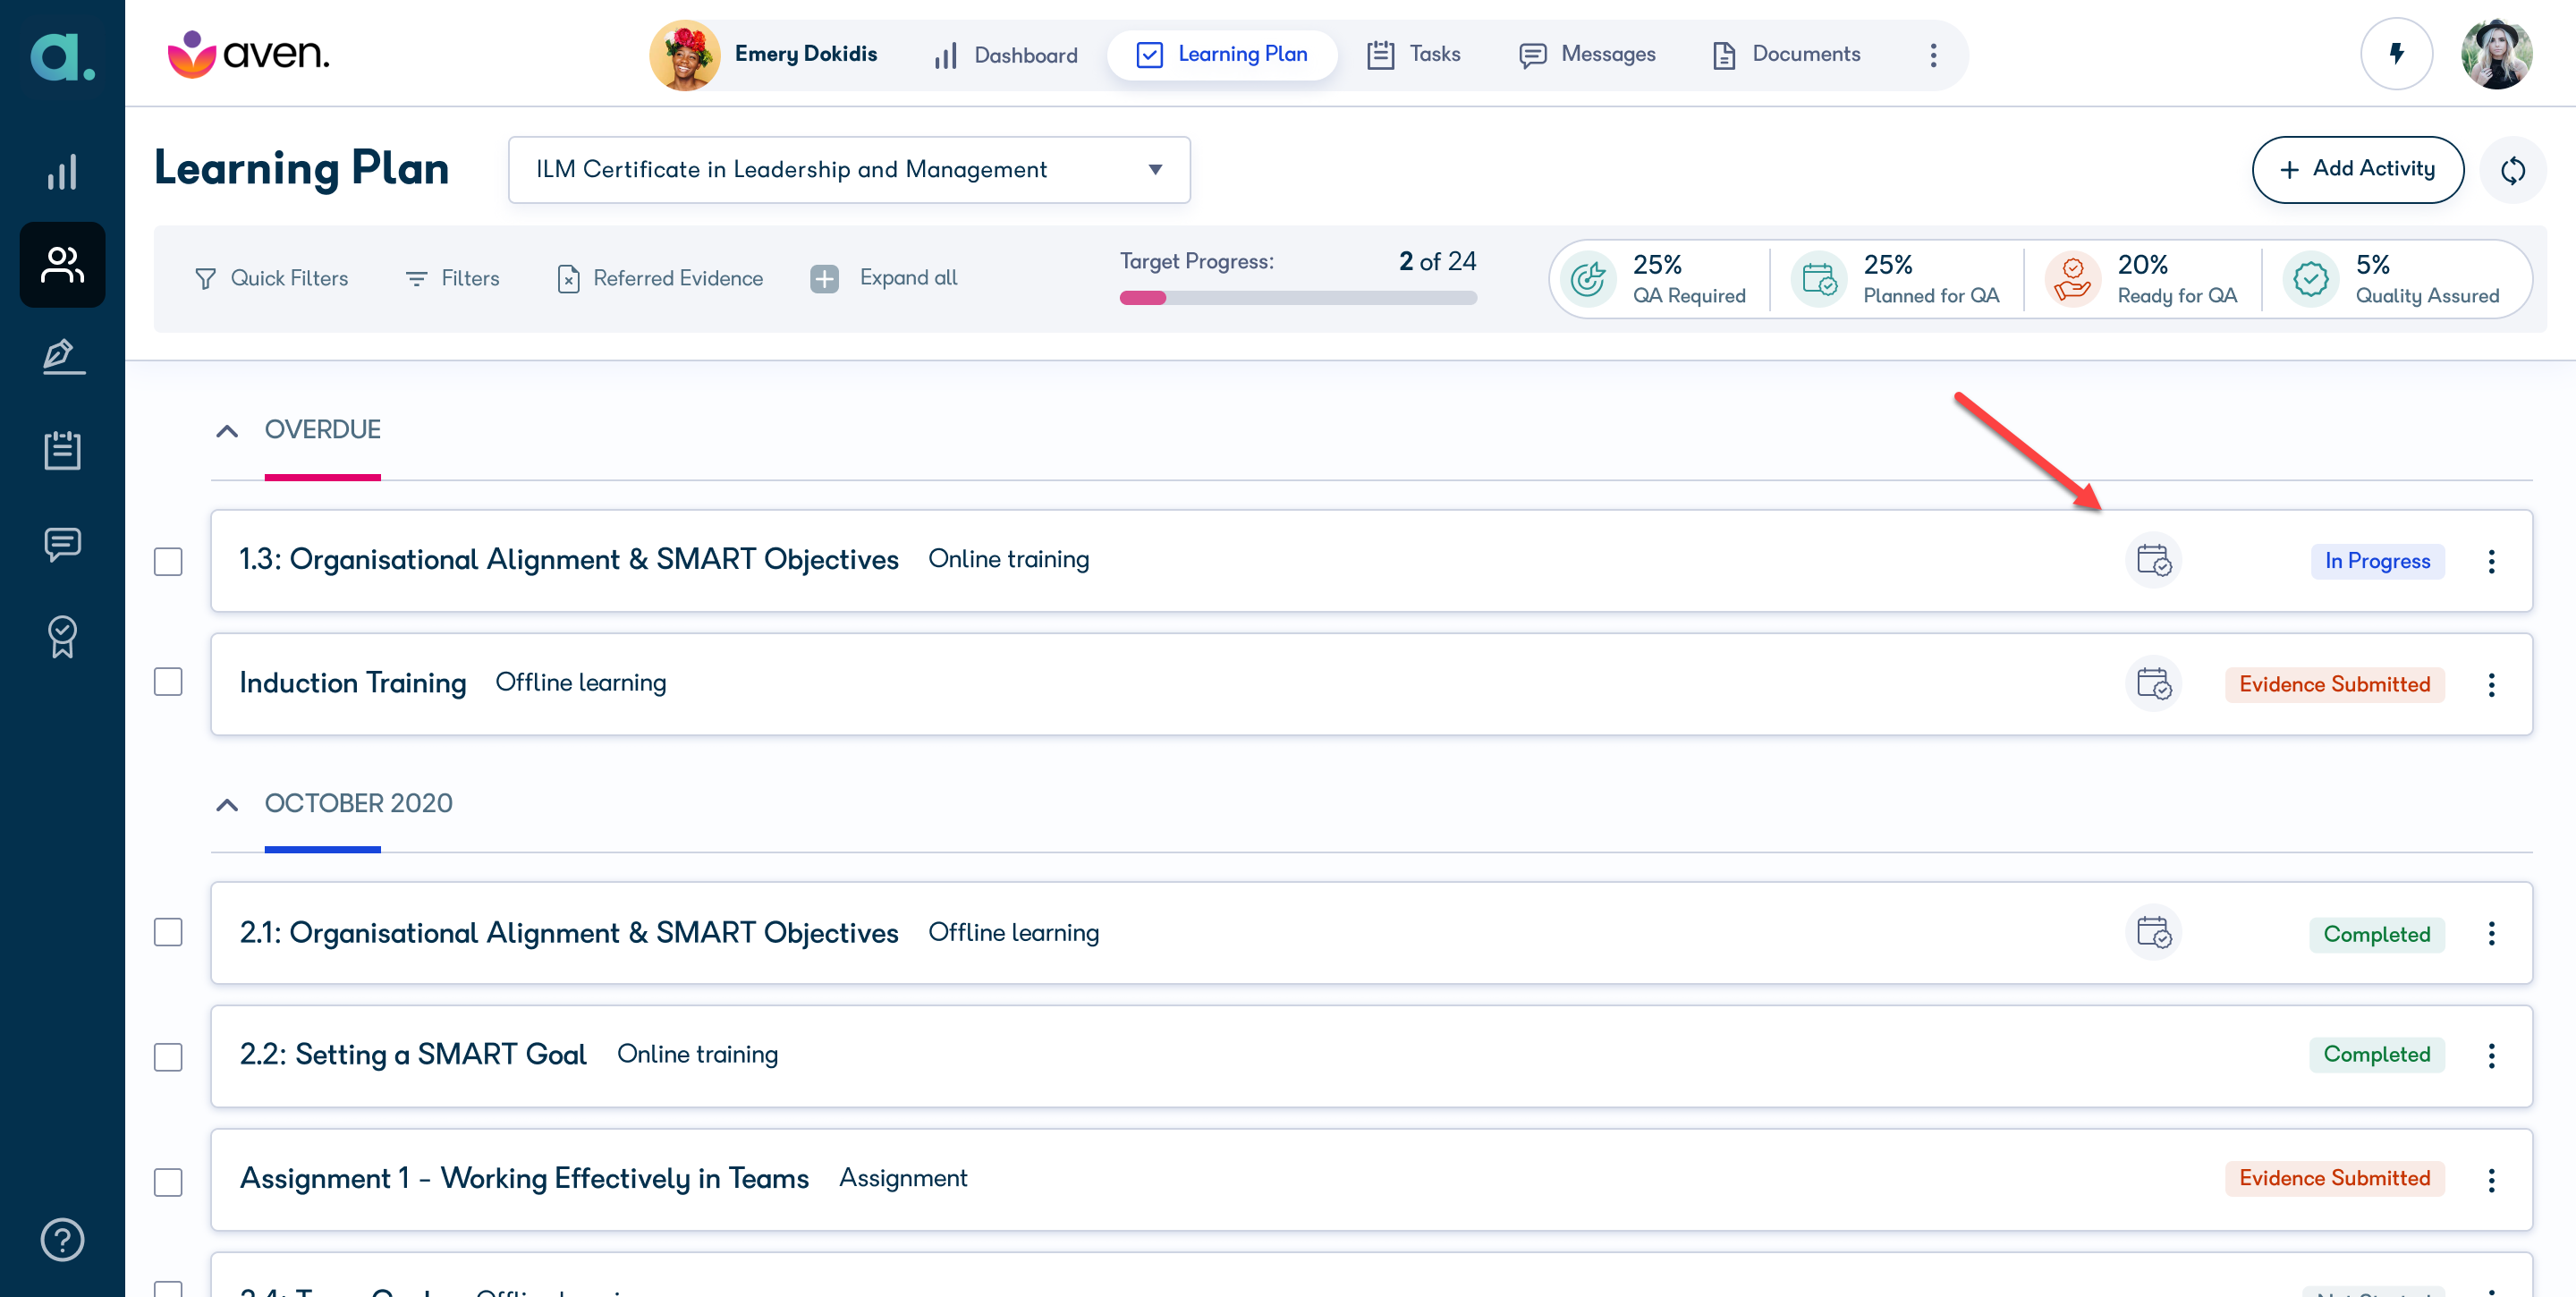Select the Learning Plan tab
Screen dimensions: 2576x1297
(1221, 55)
